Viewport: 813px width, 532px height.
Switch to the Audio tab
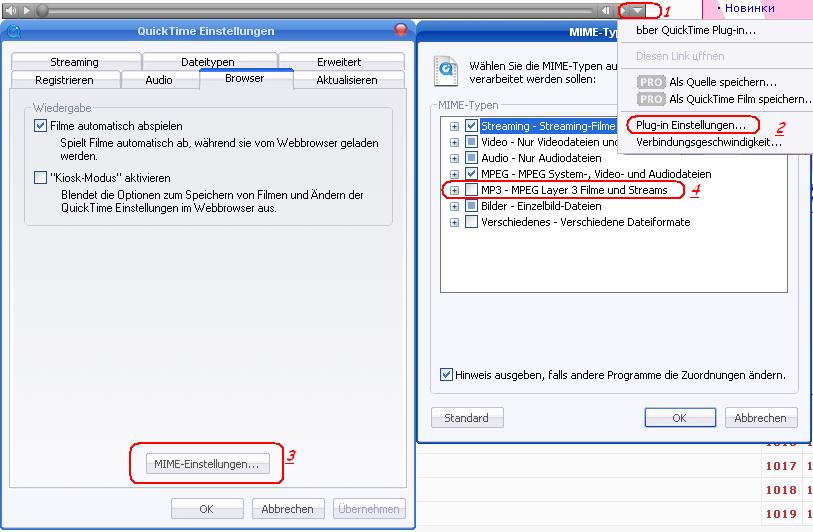159,80
